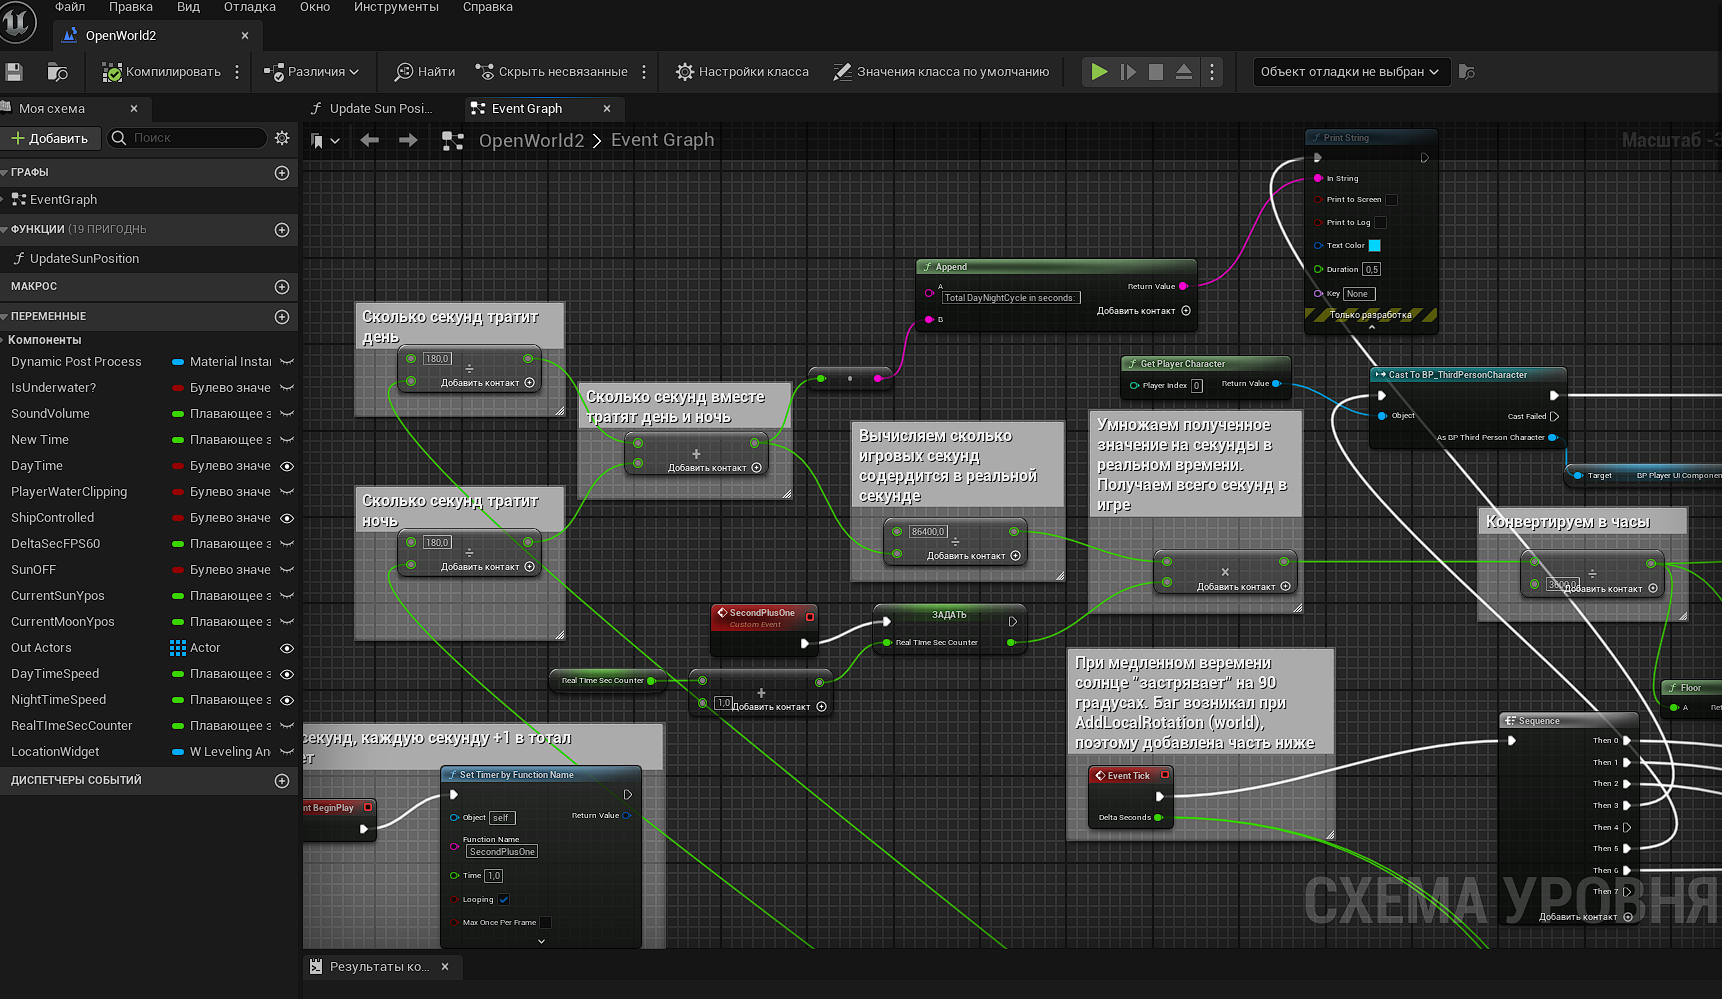
Task: Enable Print to Screen checkbox
Action: coord(1391,200)
